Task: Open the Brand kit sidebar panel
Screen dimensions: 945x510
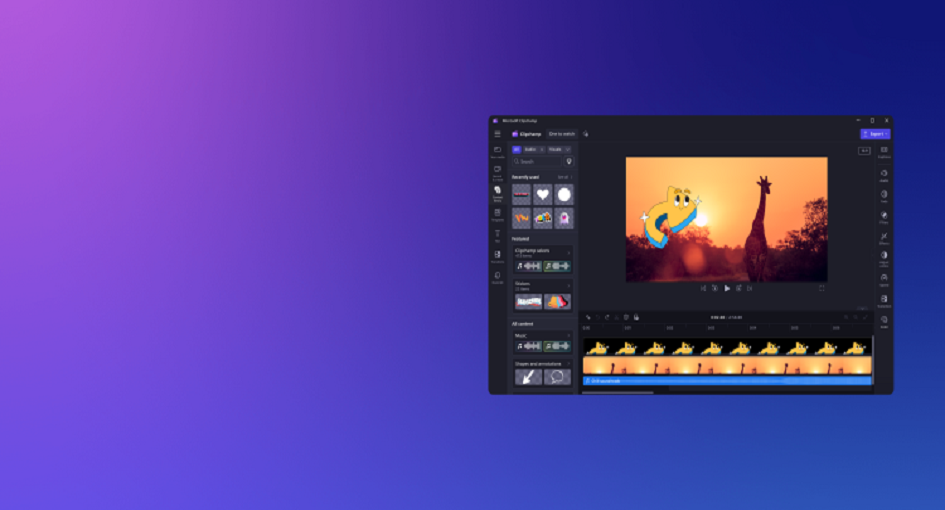Action: [x=497, y=278]
